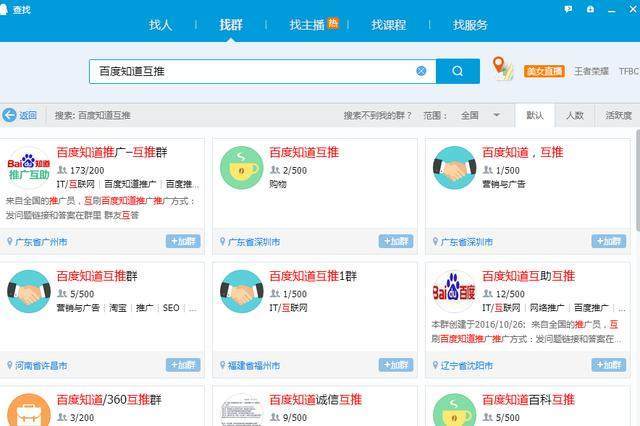The height and width of the screenshot is (426, 640).
Task: Switch to the 找主播 tab
Action: pos(307,25)
